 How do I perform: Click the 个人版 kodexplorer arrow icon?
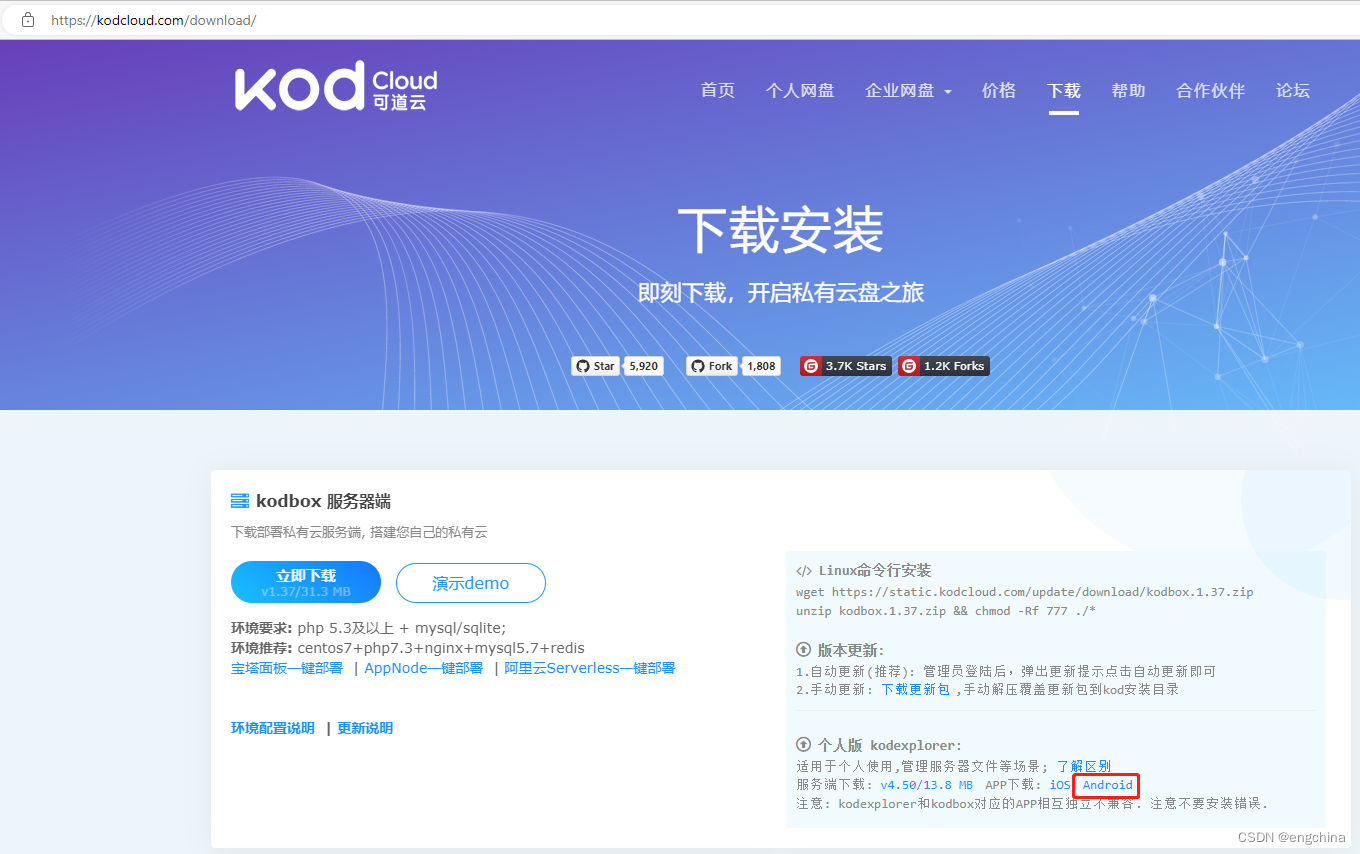pos(803,745)
